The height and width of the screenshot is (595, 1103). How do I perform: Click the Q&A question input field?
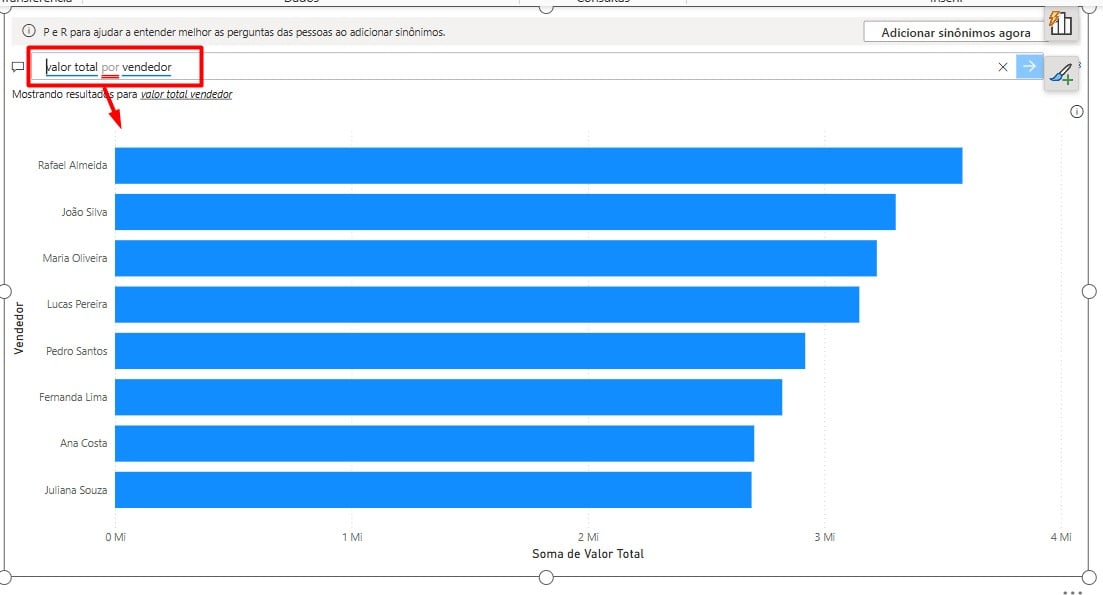tap(521, 67)
